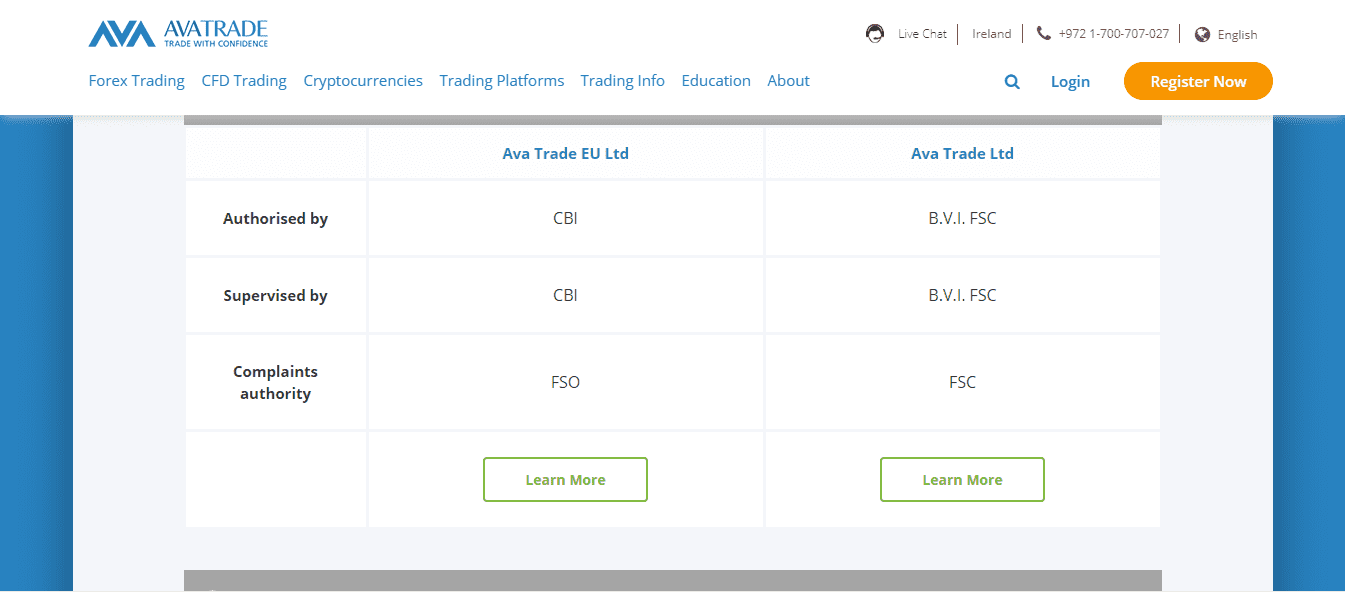Click the AvaTrade logo
Viewport: 1345px width, 592px height.
click(x=178, y=33)
